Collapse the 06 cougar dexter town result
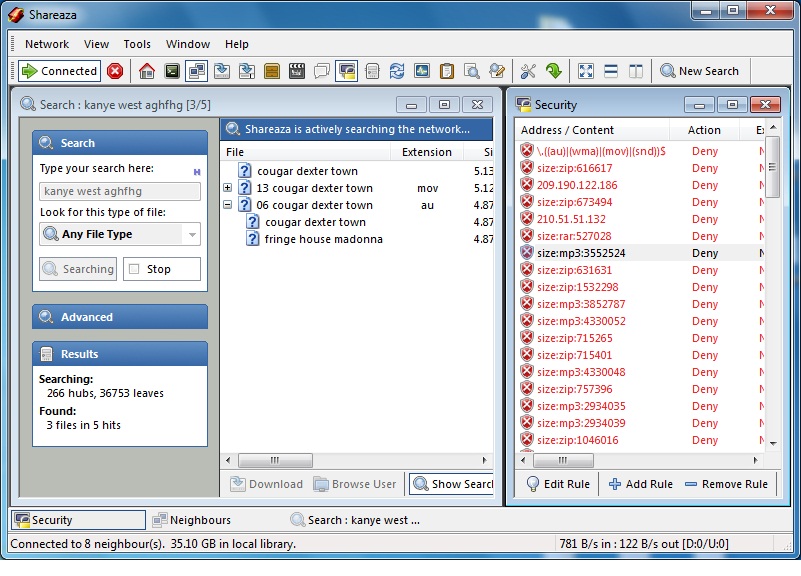801x576 pixels. pyautogui.click(x=227, y=205)
